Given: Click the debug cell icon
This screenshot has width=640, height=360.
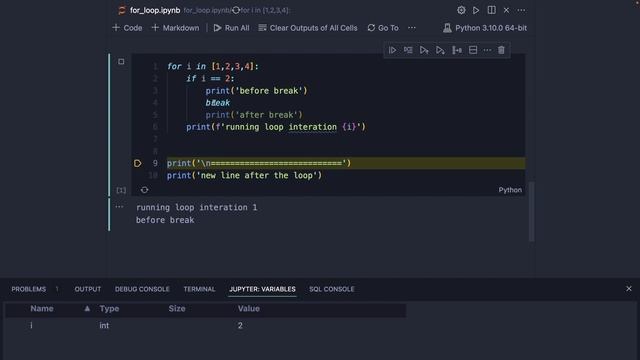Looking at the screenshot, I should pyautogui.click(x=457, y=50).
